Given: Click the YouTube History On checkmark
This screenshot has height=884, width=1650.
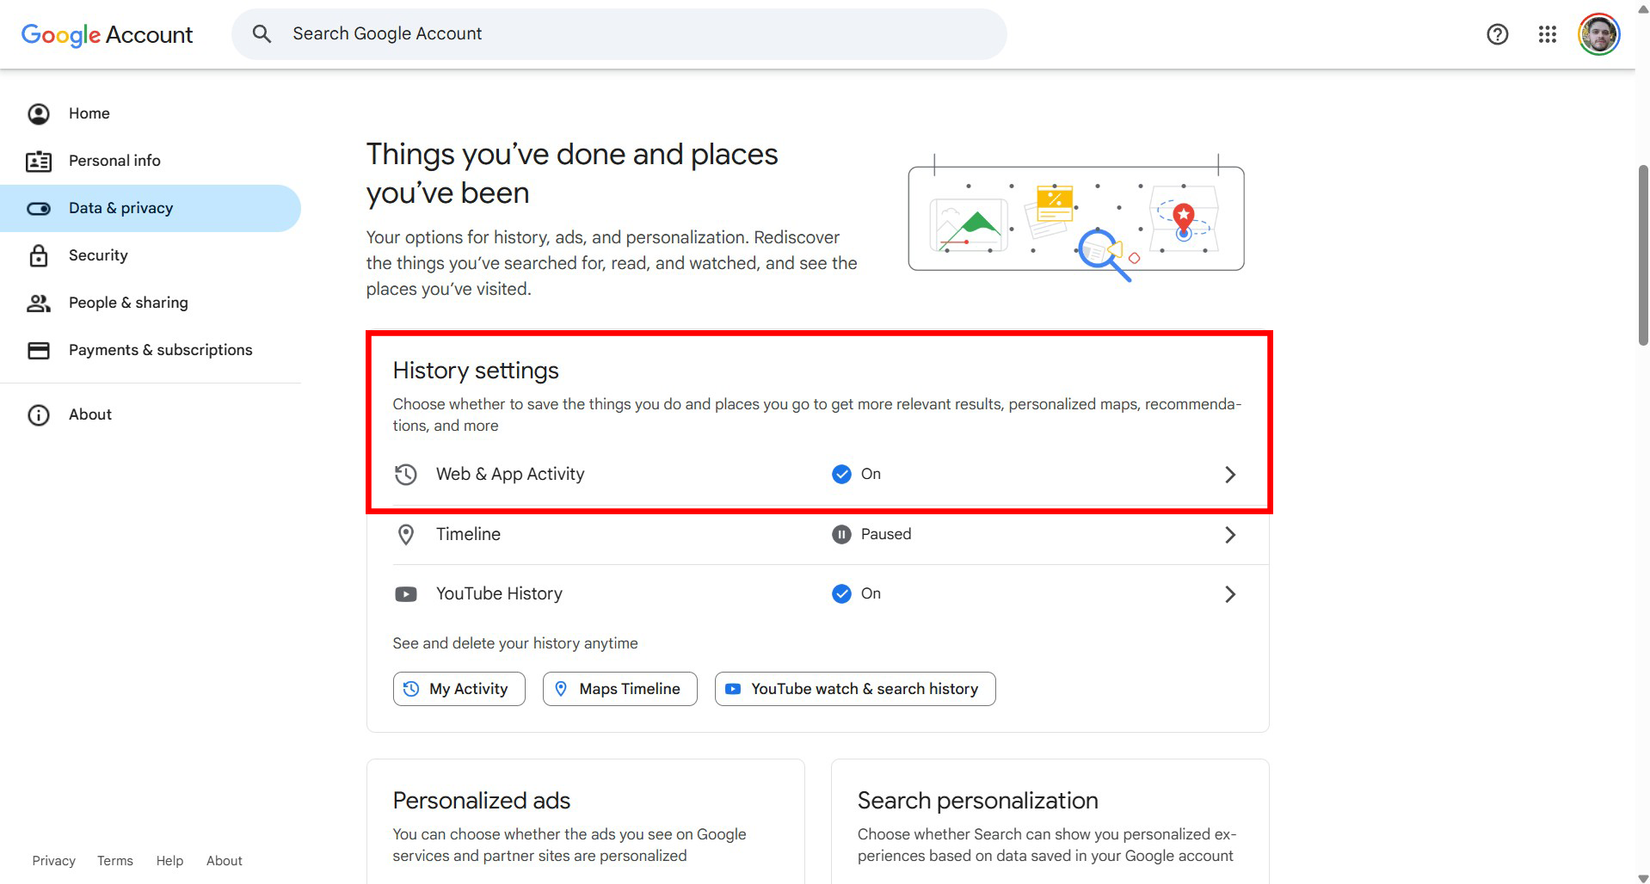Looking at the screenshot, I should click(x=841, y=594).
